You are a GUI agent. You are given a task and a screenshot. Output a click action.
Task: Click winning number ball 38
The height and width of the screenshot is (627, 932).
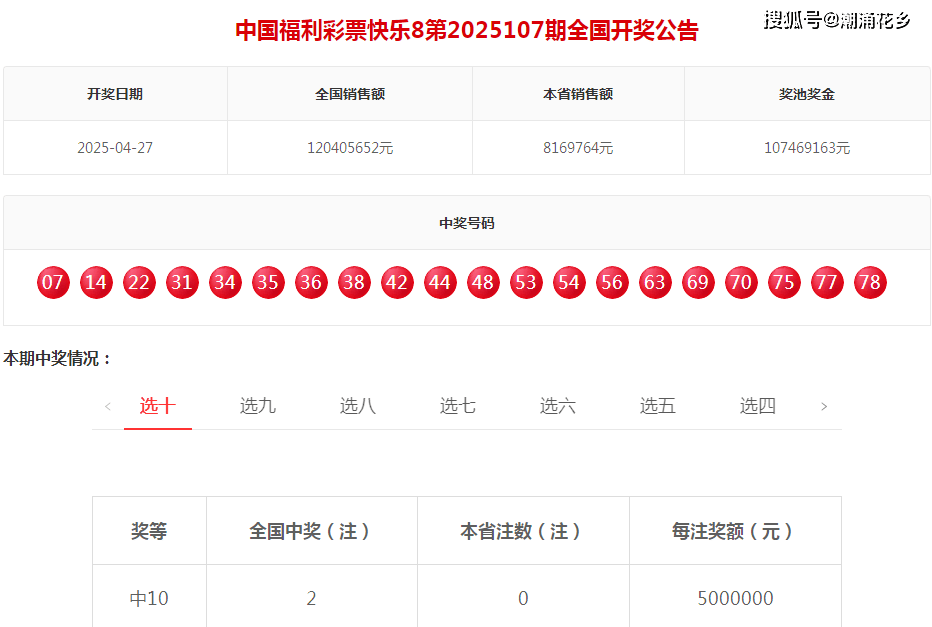[x=354, y=282]
